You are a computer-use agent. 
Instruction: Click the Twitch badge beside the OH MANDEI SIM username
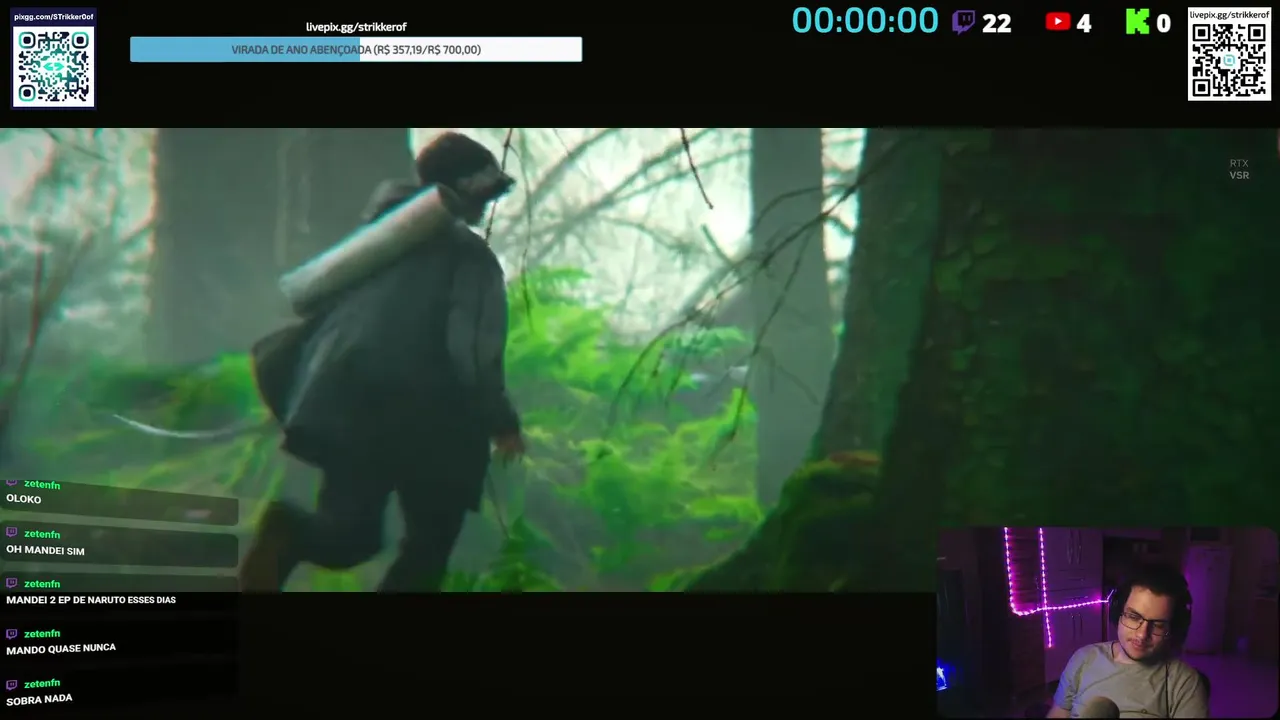[12, 533]
